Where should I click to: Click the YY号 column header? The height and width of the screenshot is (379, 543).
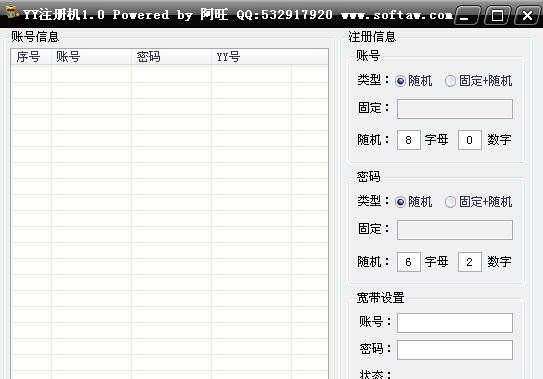pos(251,57)
